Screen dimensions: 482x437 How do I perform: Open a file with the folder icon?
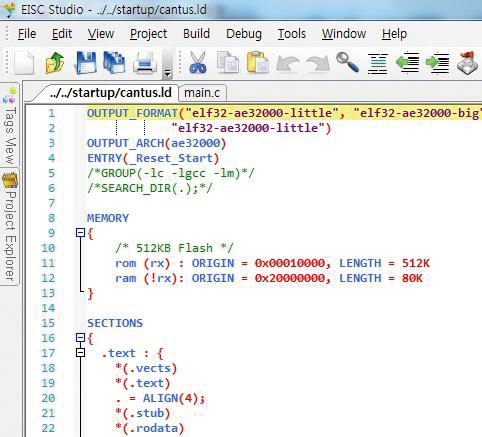(55, 62)
